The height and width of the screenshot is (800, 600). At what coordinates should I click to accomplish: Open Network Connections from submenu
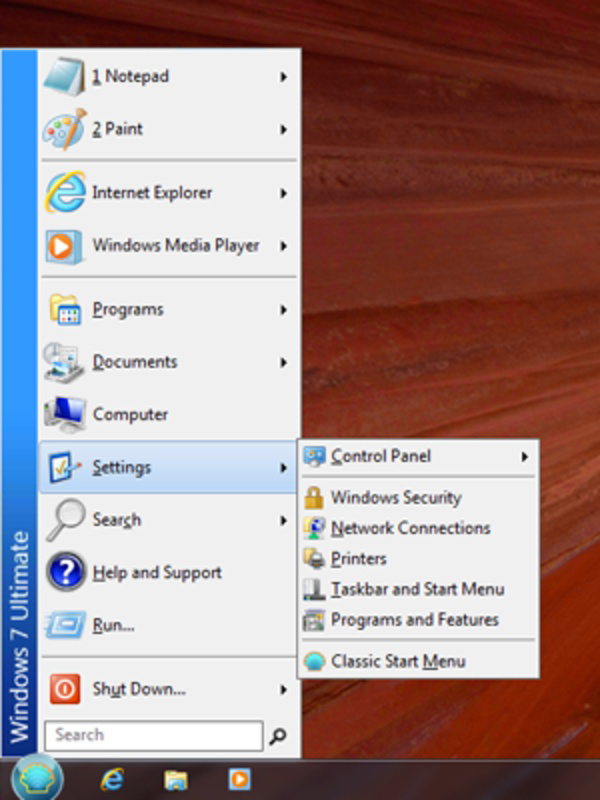tap(418, 528)
